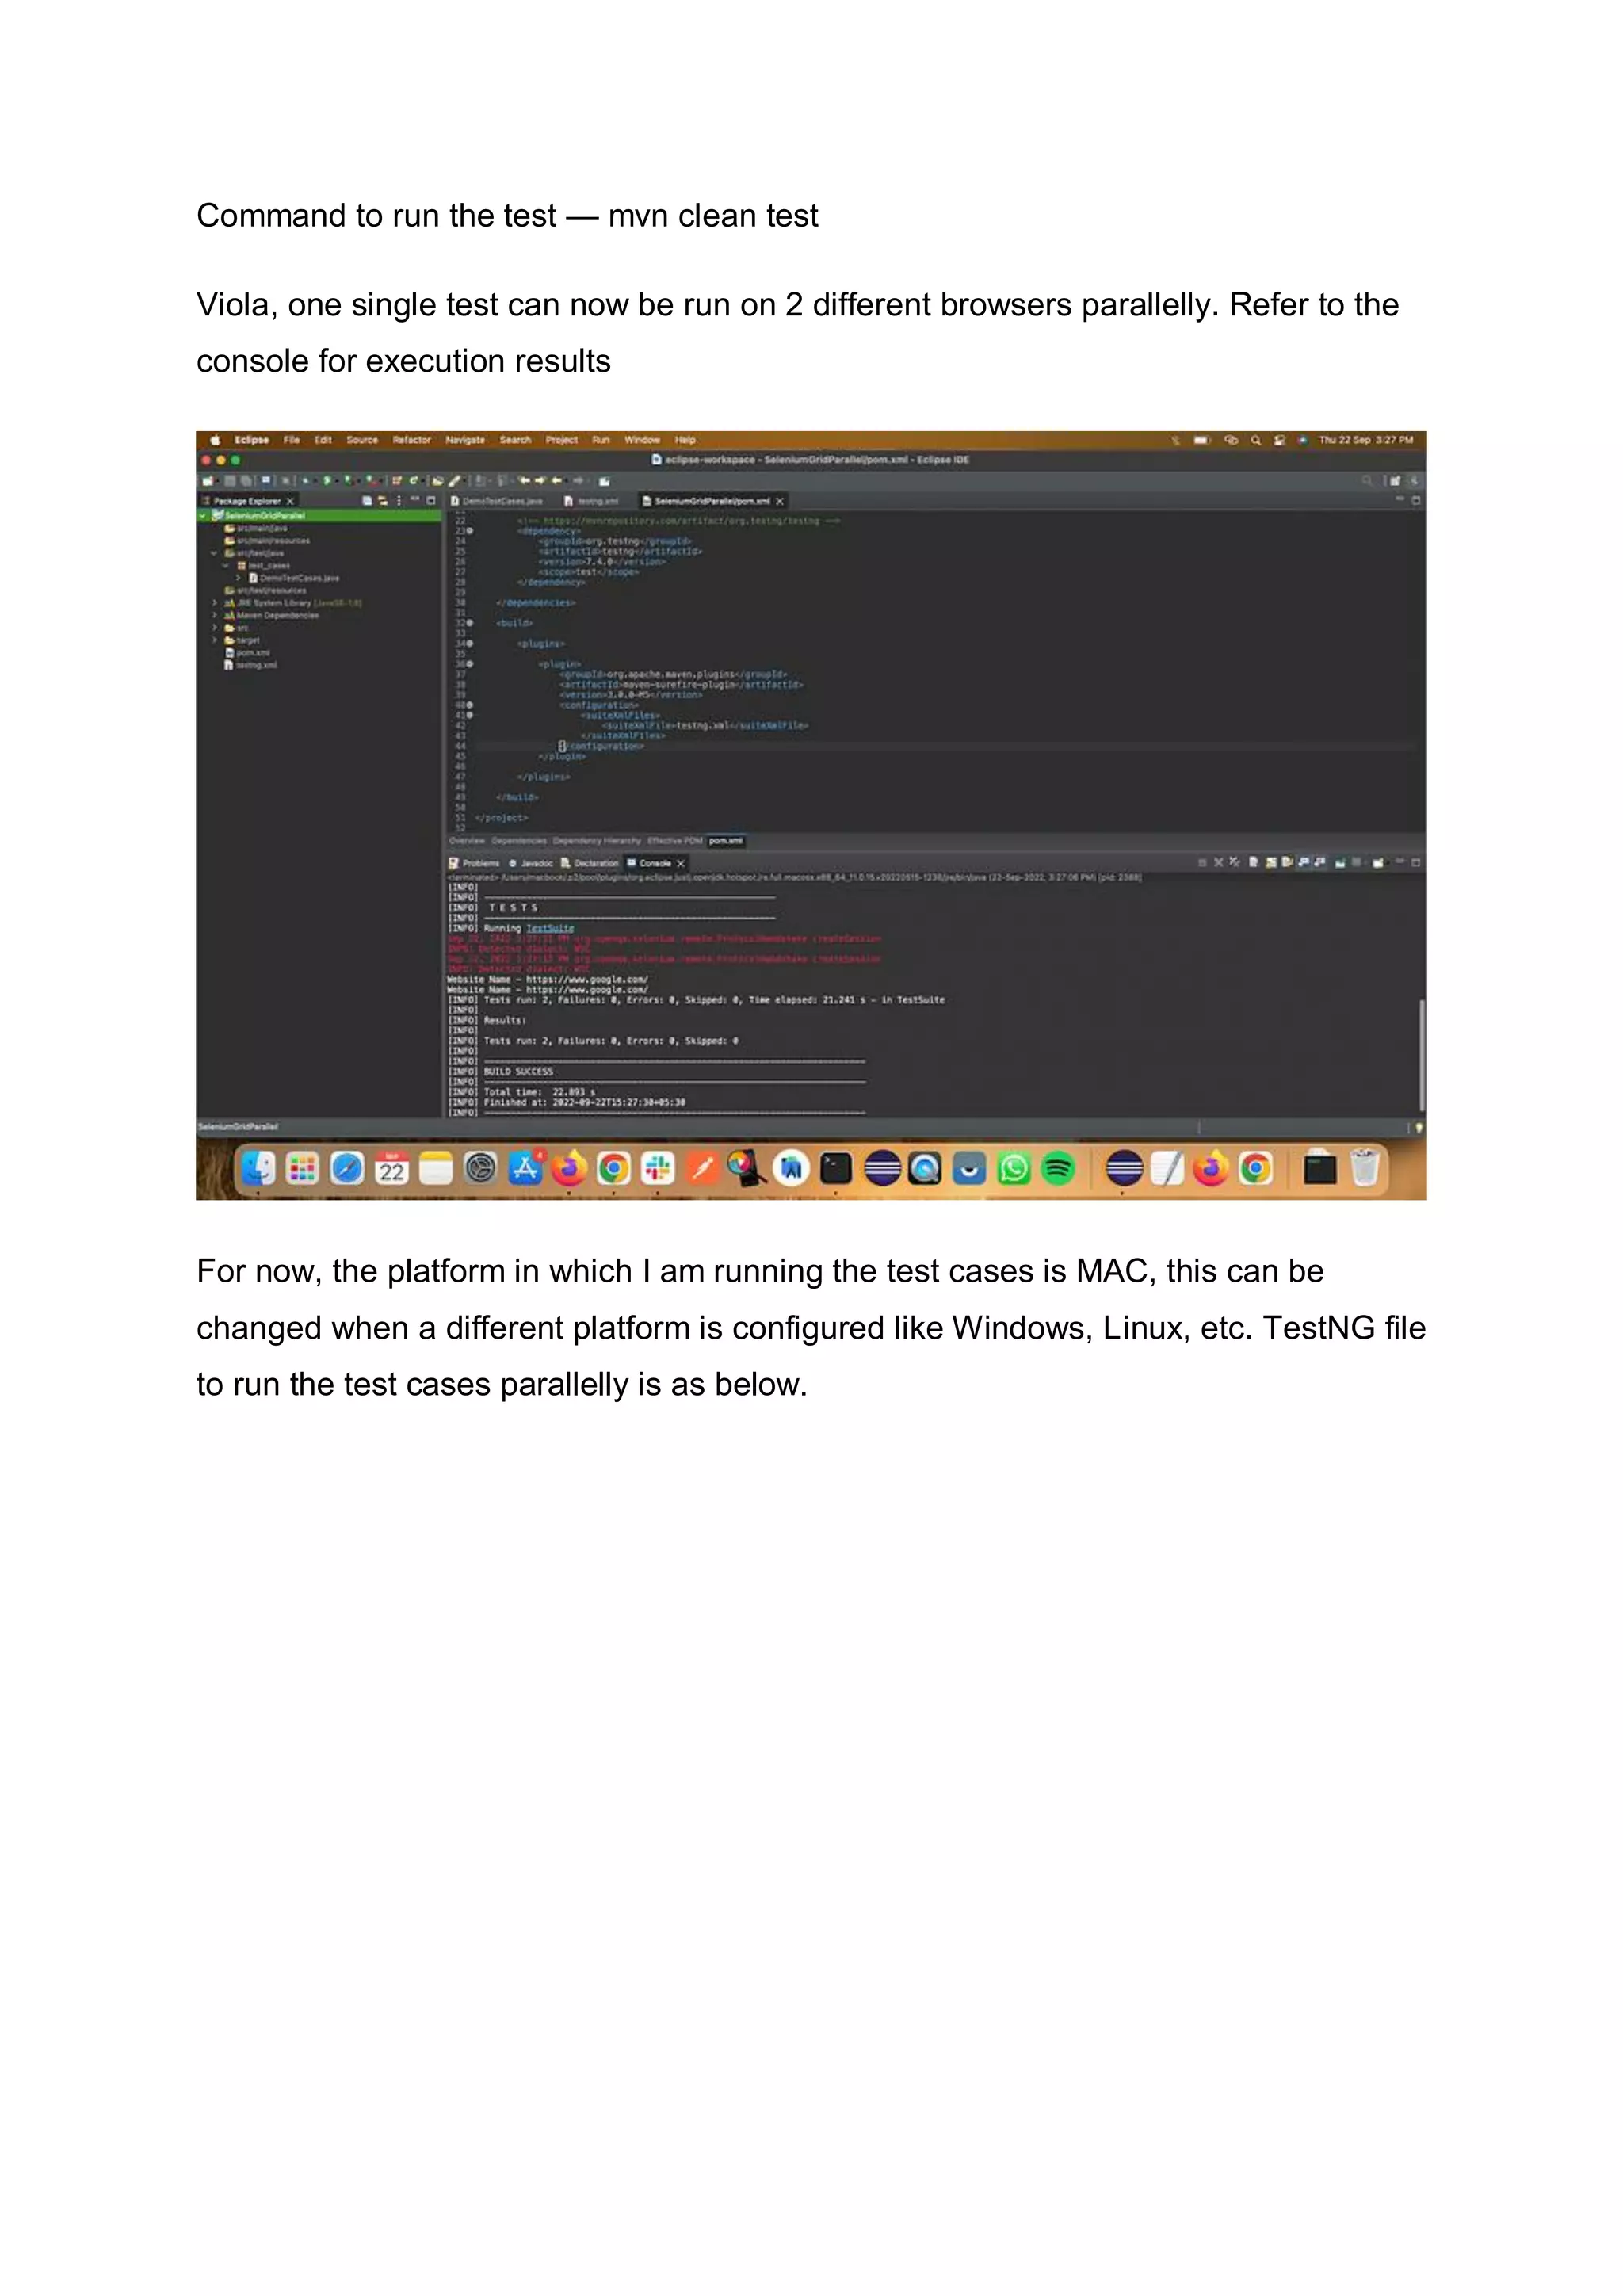Collapse the SeleniumGridParallel project node
This screenshot has width=1623, height=2296.
(x=203, y=516)
